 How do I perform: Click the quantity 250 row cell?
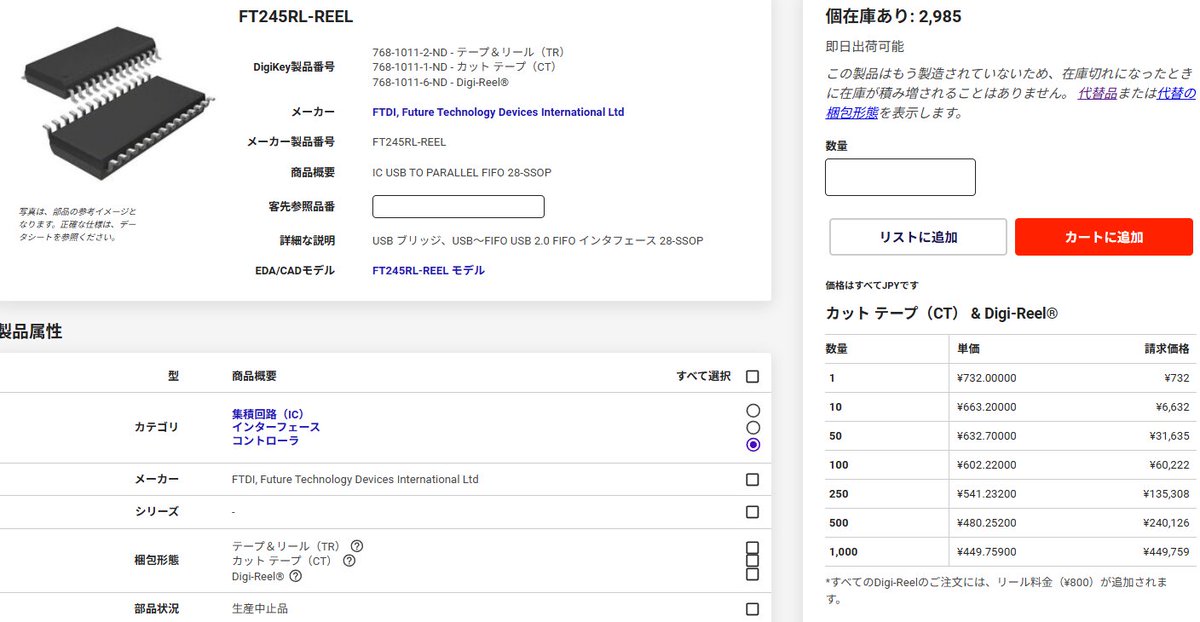(885, 494)
